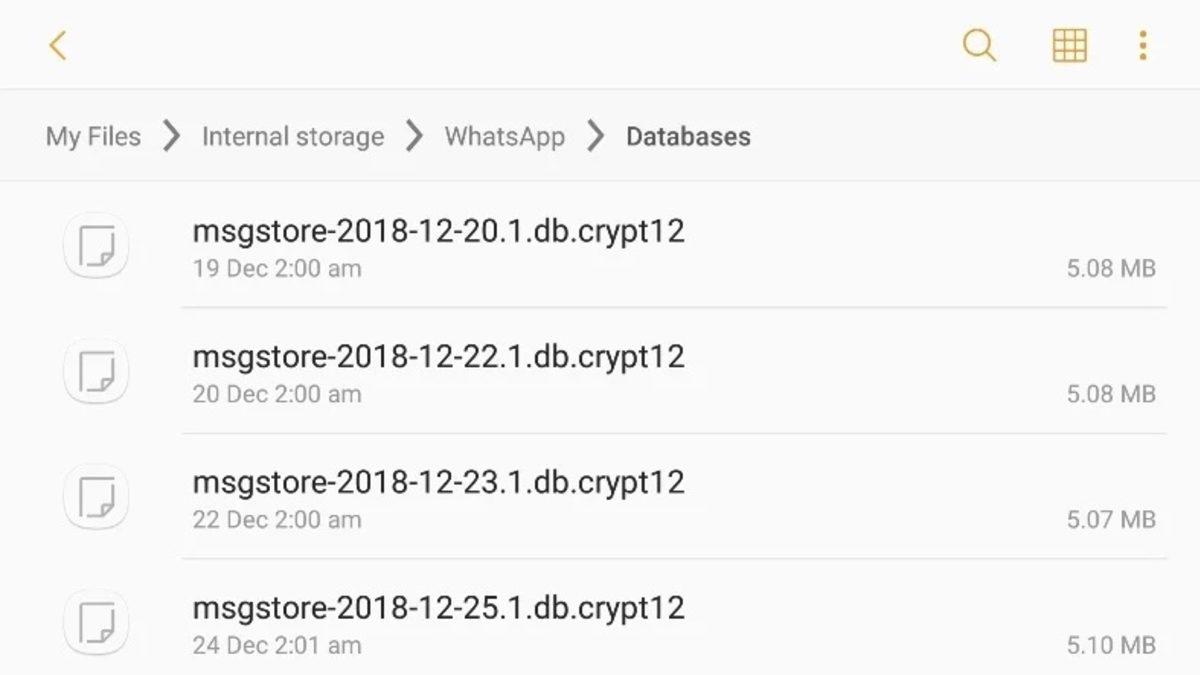Image resolution: width=1200 pixels, height=675 pixels.
Task: Tap the file icon beside msgstore-2018-12-20
Action: [x=96, y=245]
